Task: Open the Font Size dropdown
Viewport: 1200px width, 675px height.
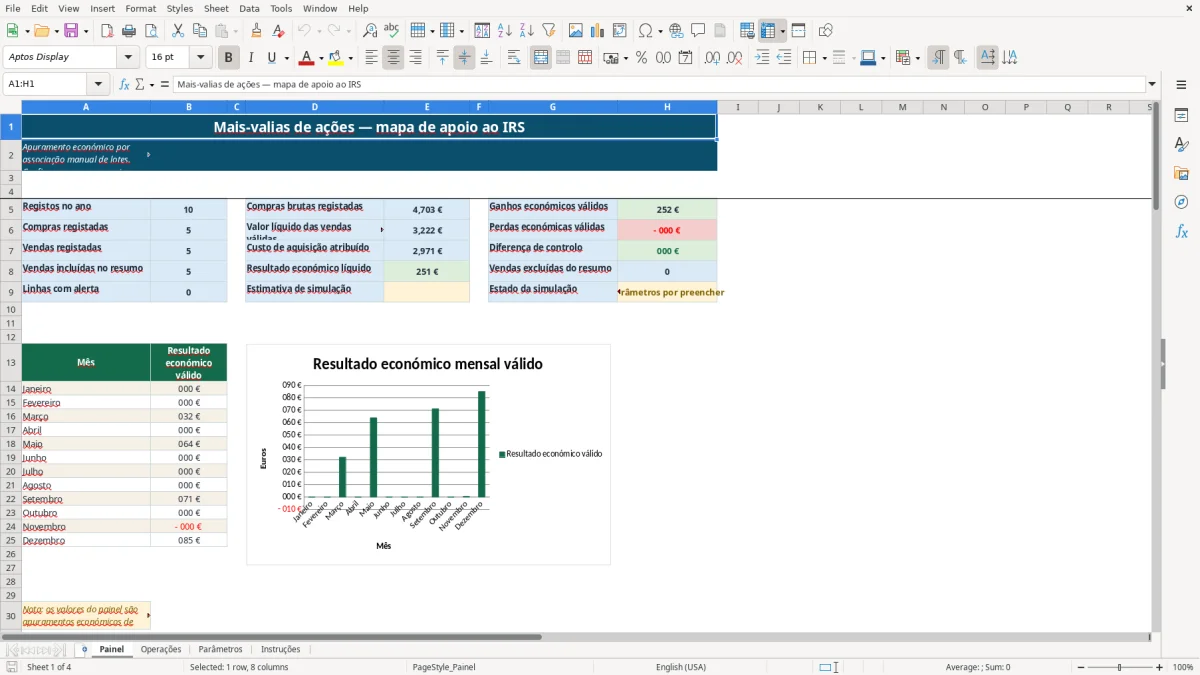Action: coord(201,58)
